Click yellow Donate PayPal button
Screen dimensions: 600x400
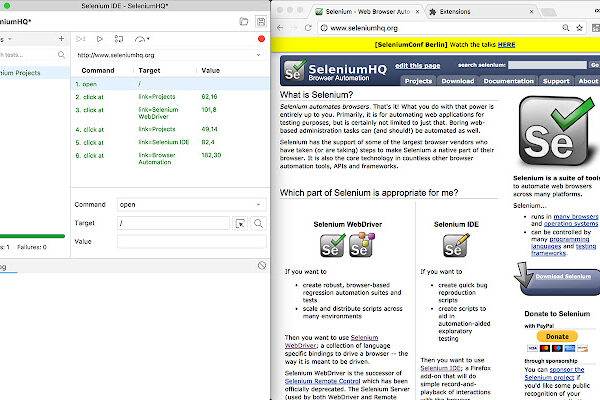557,336
